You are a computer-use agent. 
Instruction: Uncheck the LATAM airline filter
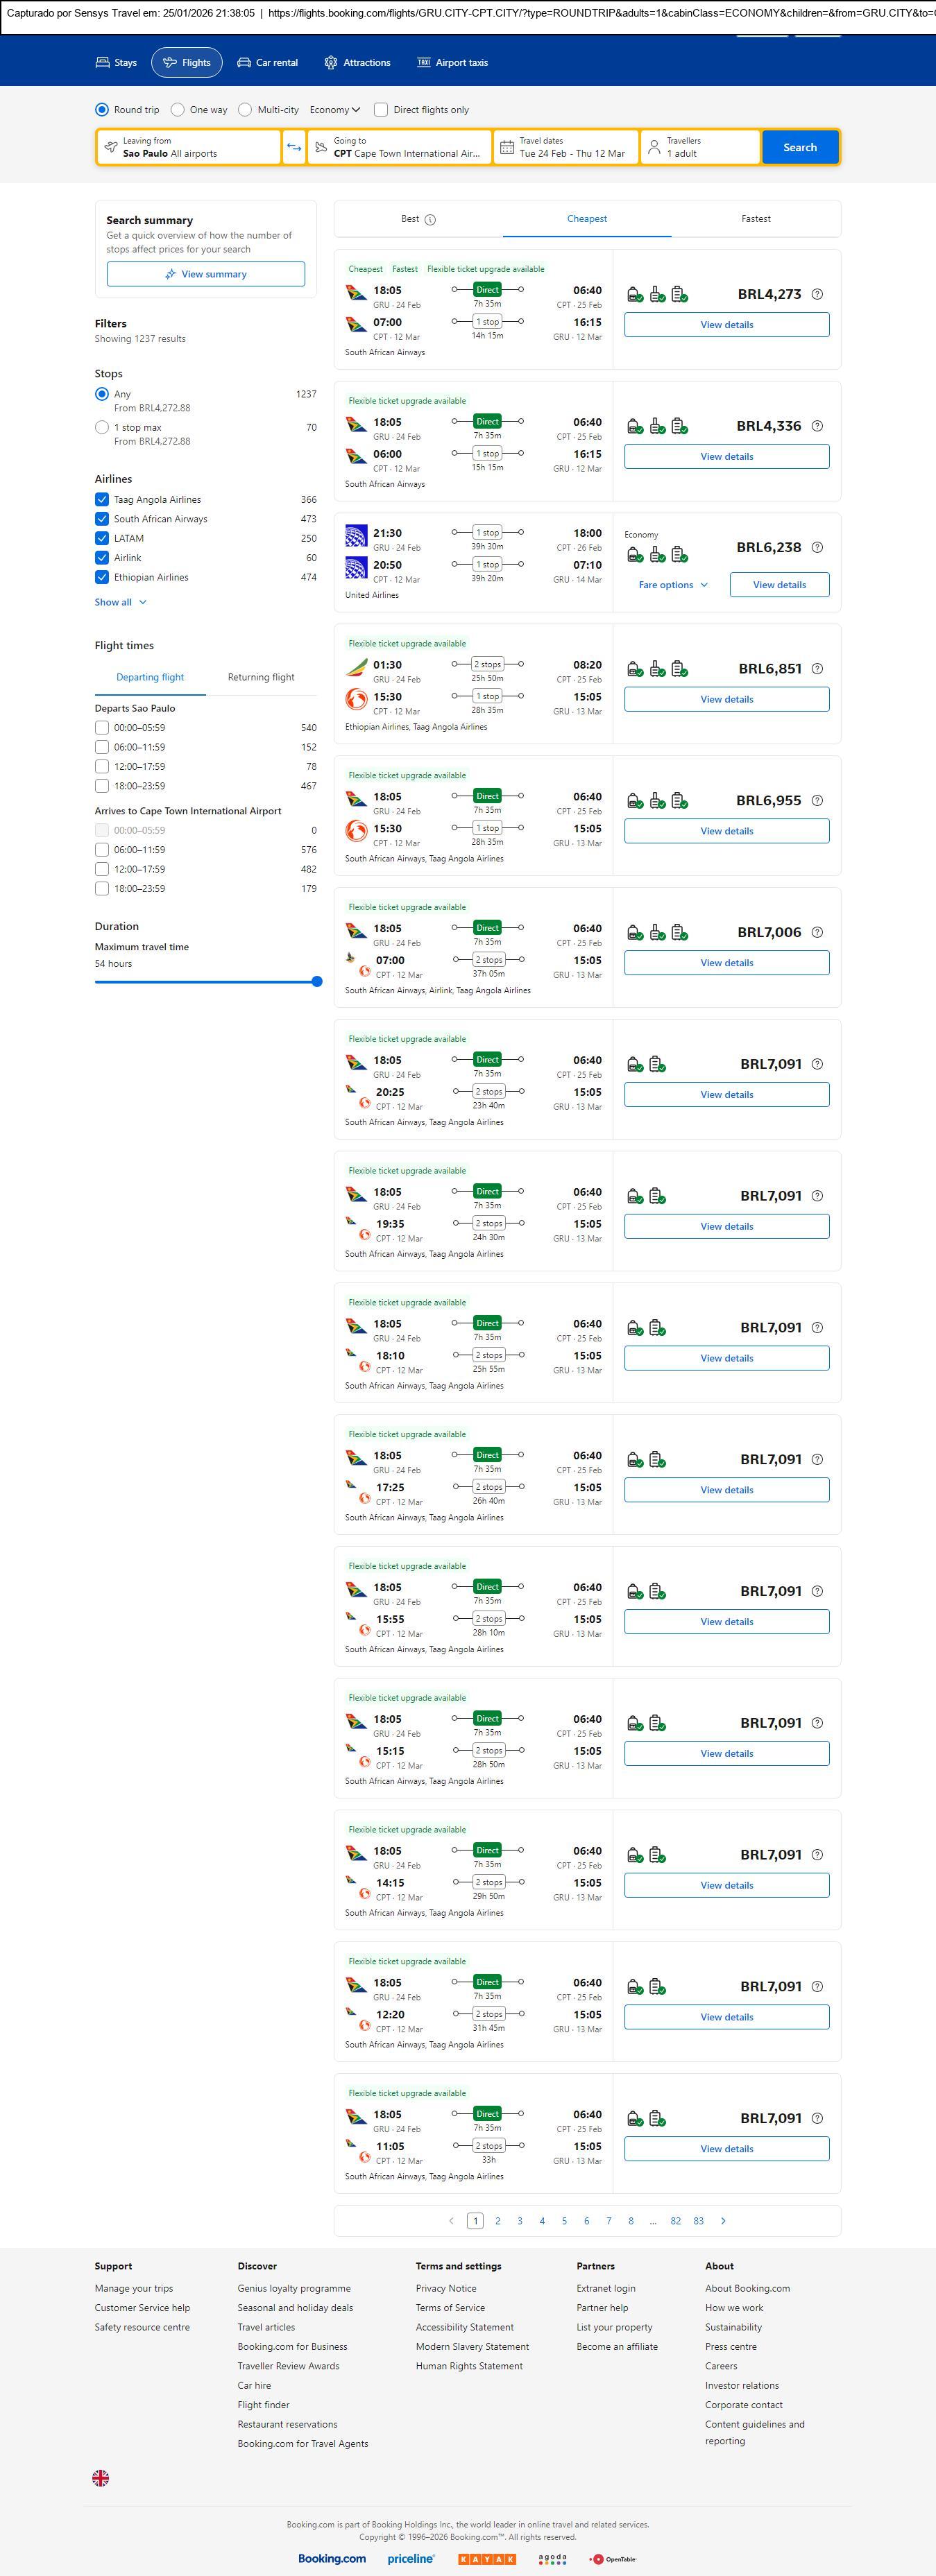point(102,538)
